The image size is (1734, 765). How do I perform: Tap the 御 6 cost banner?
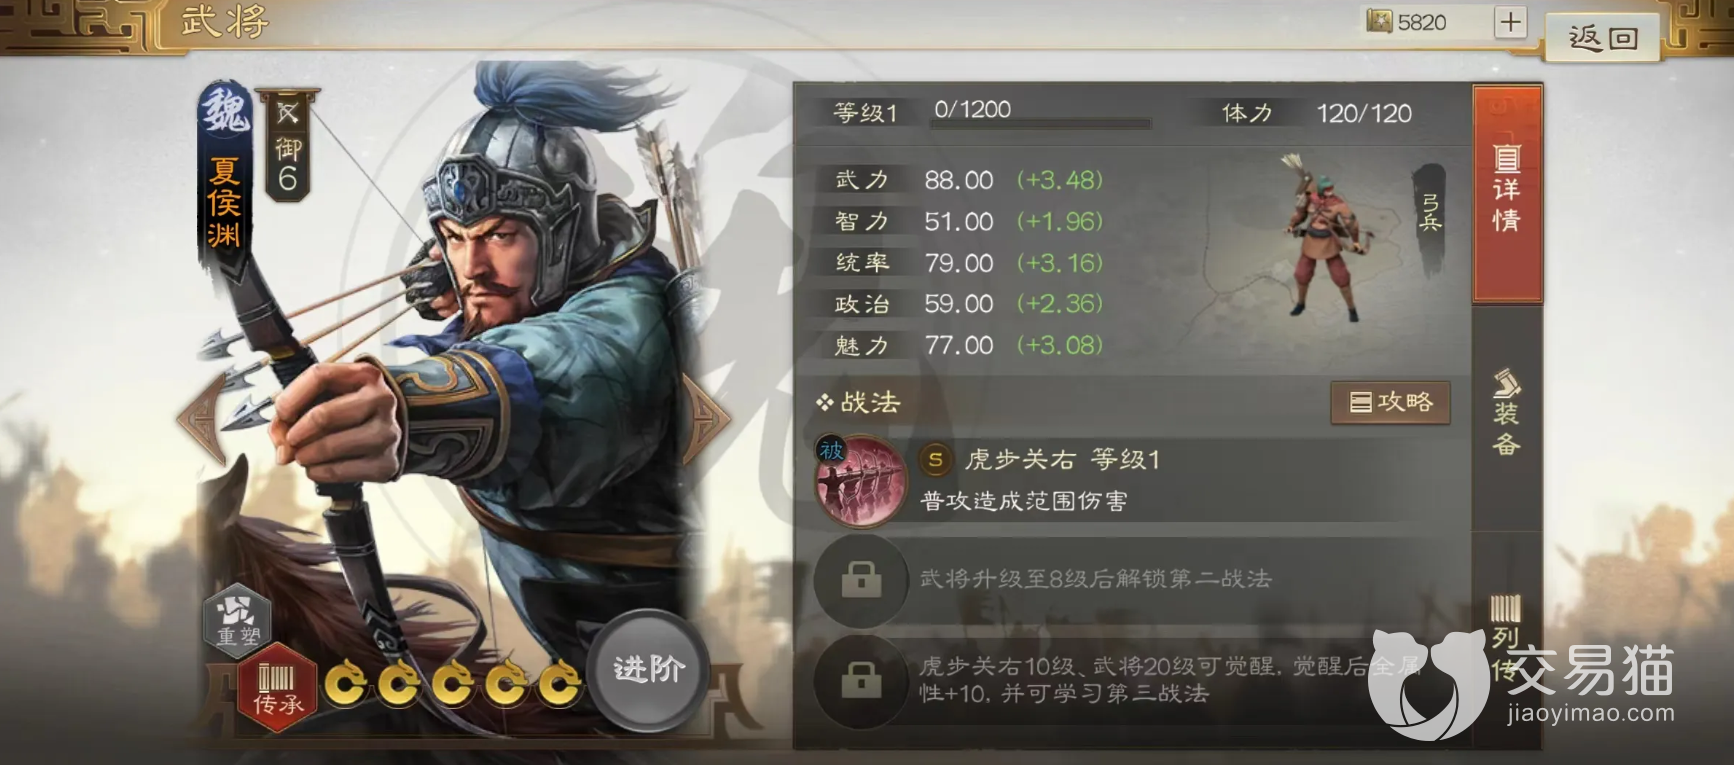click(x=287, y=146)
